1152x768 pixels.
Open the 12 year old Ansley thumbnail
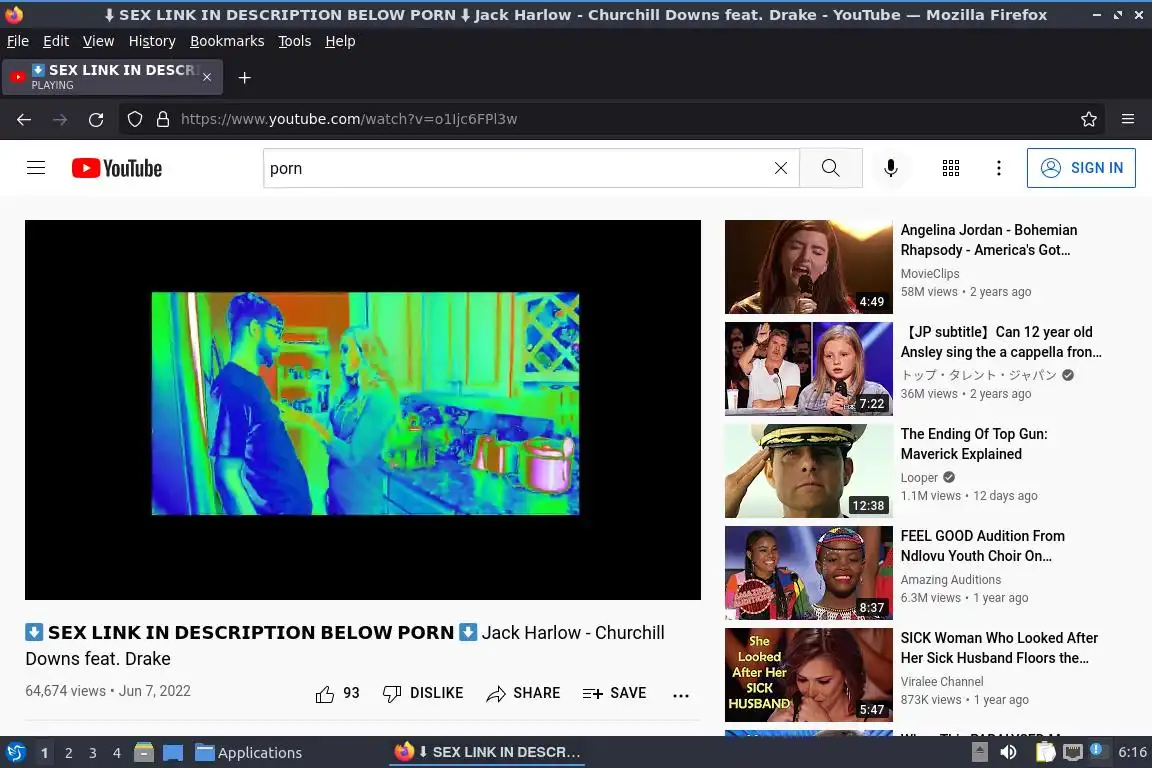click(808, 369)
